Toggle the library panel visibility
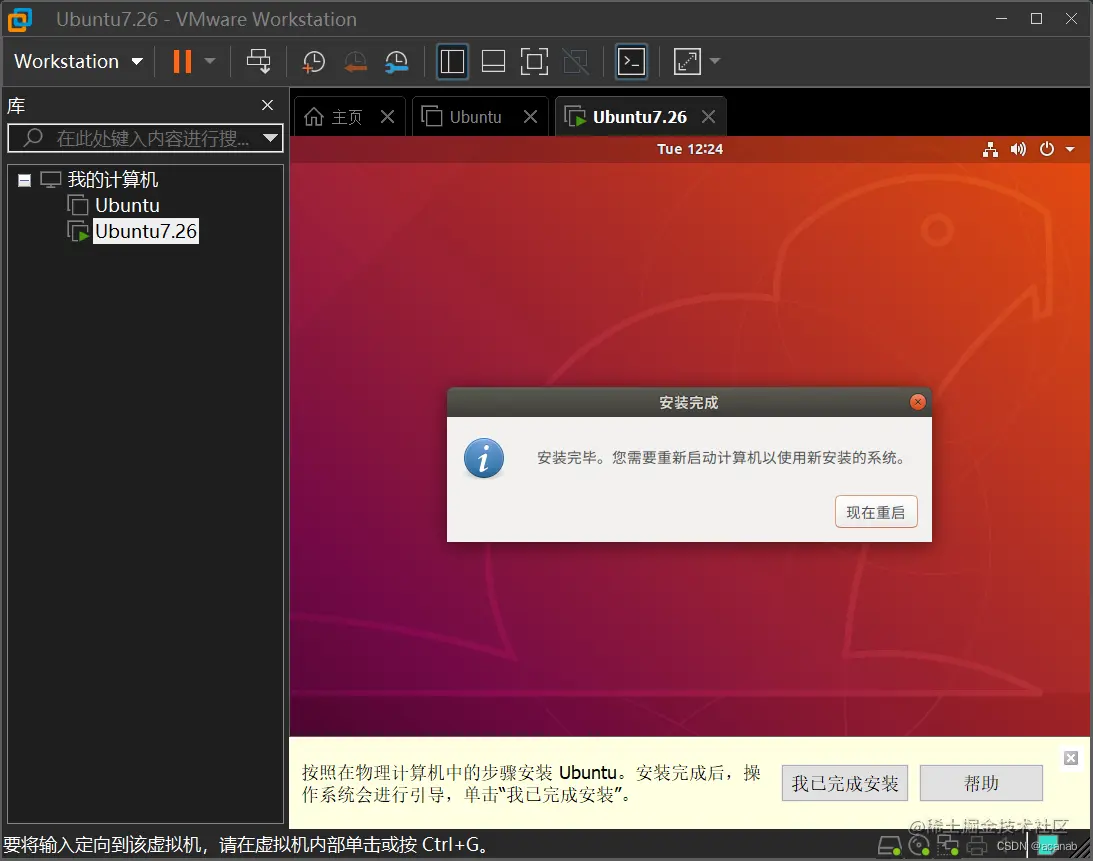This screenshot has width=1093, height=861. pyautogui.click(x=452, y=61)
